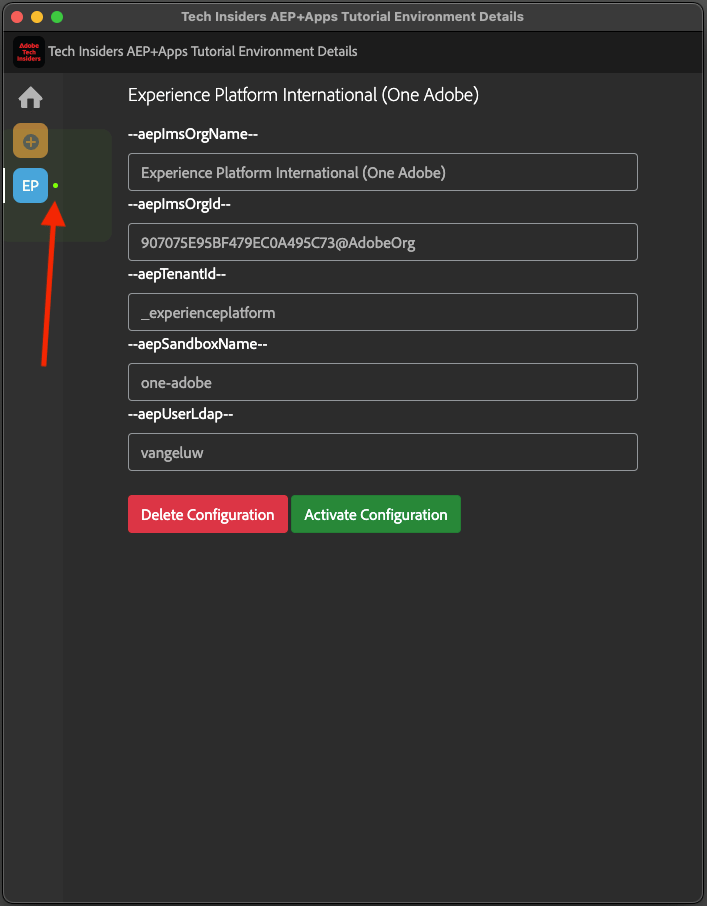Viewport: 707px width, 906px height.
Task: Close the window with red button
Action: pos(17,17)
